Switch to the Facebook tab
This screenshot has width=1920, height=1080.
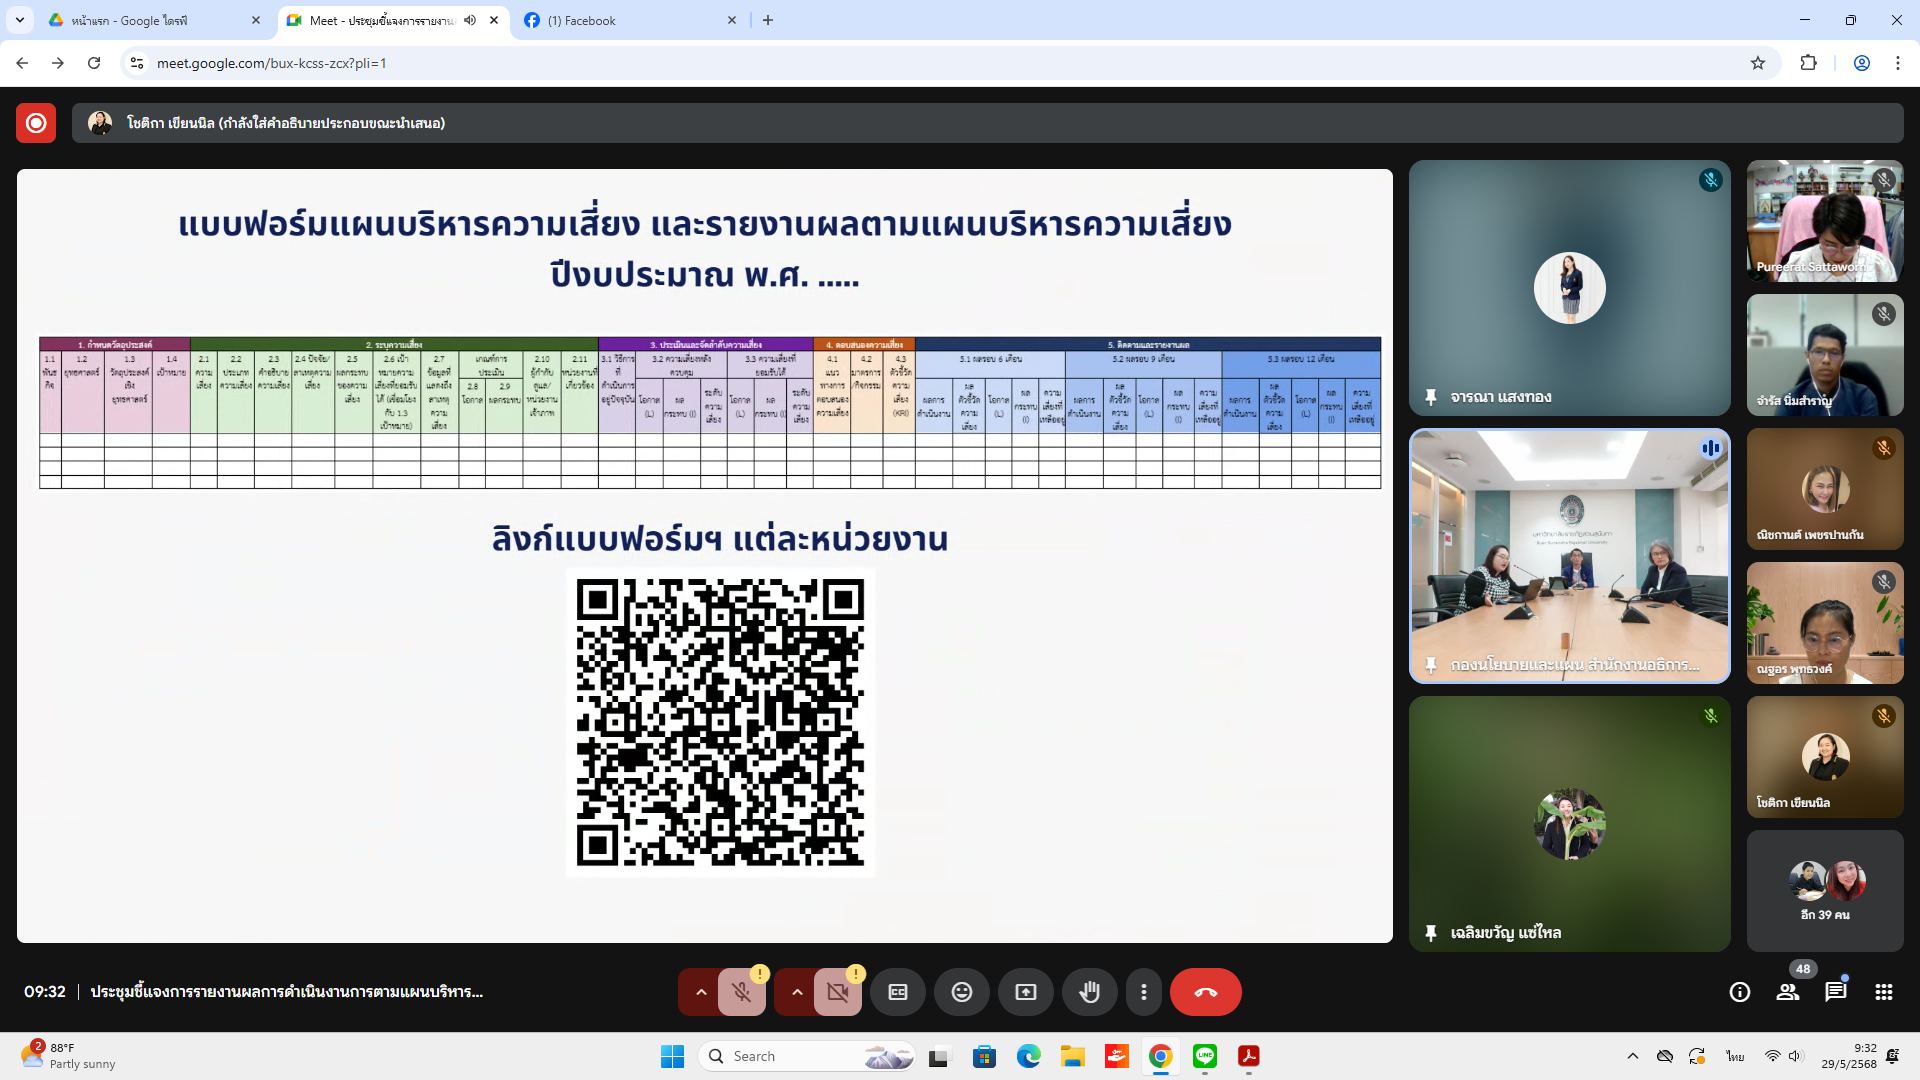click(x=630, y=20)
